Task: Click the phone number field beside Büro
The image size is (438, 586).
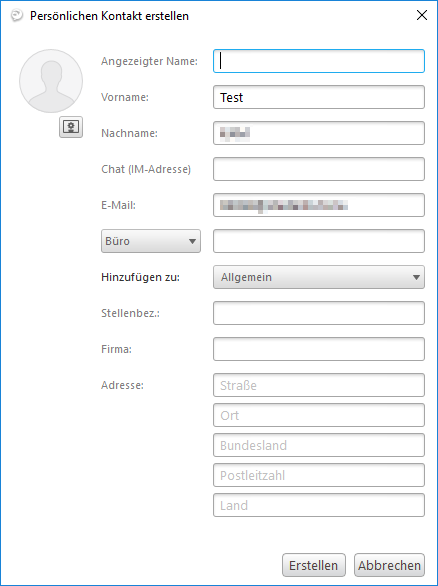Action: click(319, 241)
